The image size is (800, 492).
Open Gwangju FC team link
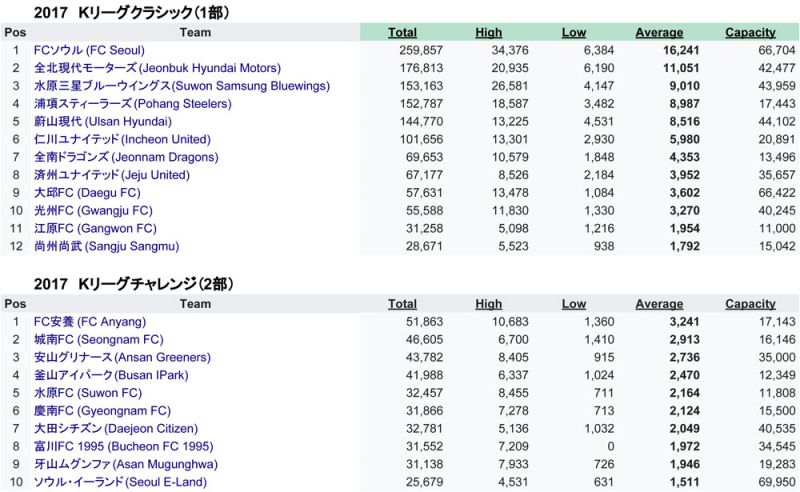tap(93, 211)
